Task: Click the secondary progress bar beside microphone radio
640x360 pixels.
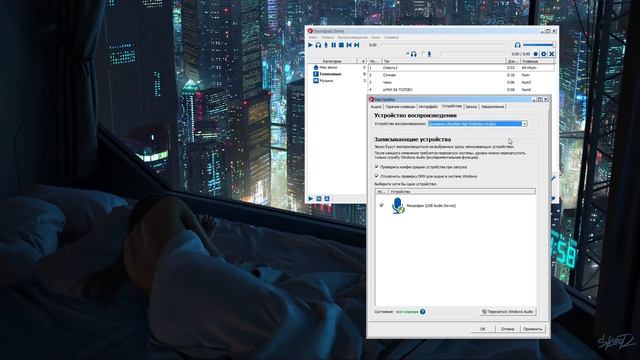Action: [473, 53]
